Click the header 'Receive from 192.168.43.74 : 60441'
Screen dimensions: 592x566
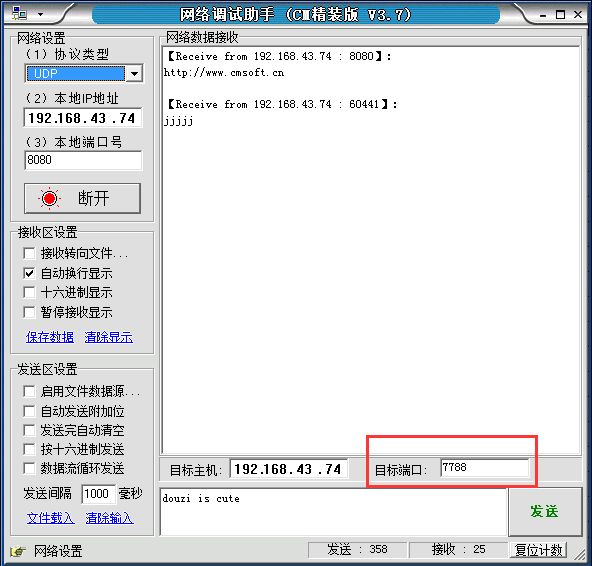282,104
